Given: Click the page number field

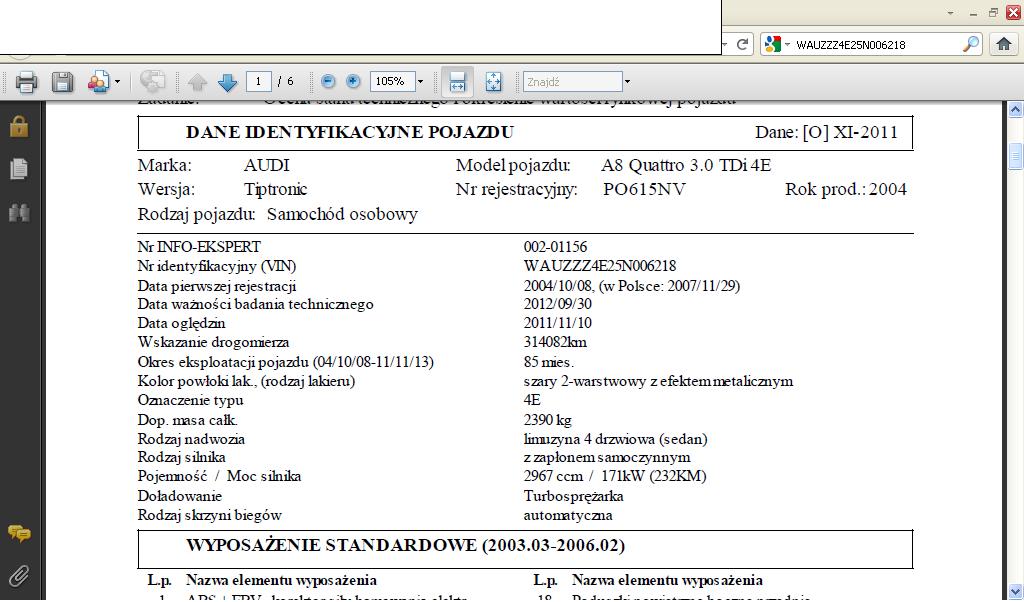Looking at the screenshot, I should [x=259, y=82].
